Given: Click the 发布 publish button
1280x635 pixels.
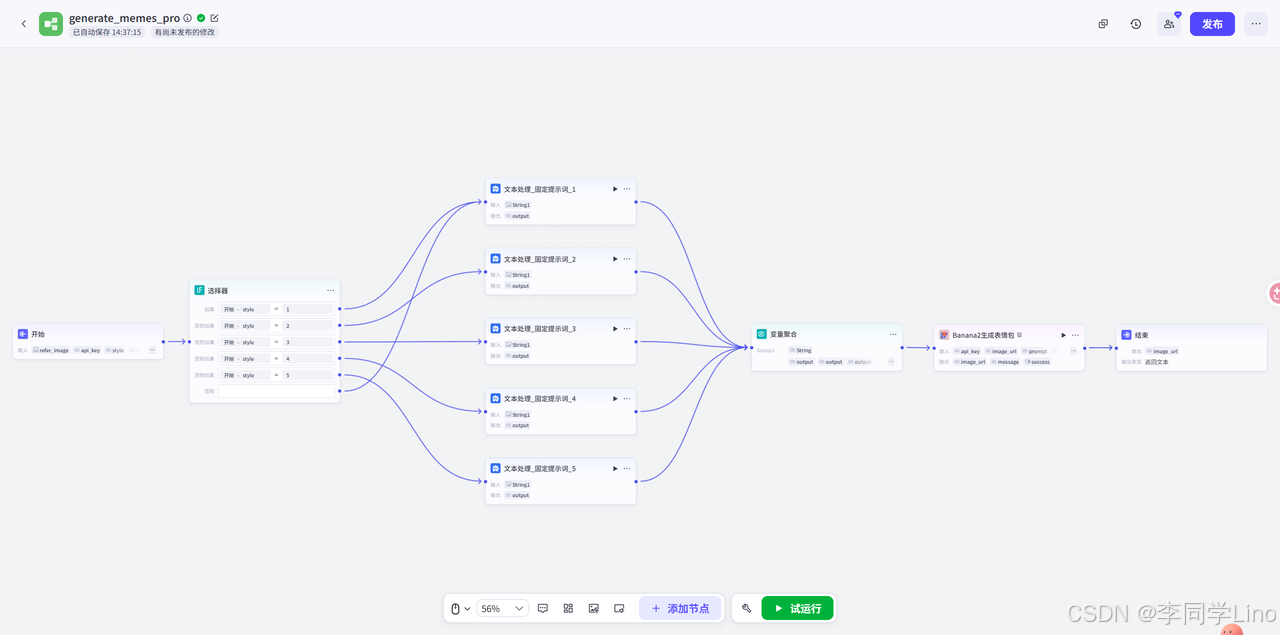Looking at the screenshot, I should tap(1212, 24).
